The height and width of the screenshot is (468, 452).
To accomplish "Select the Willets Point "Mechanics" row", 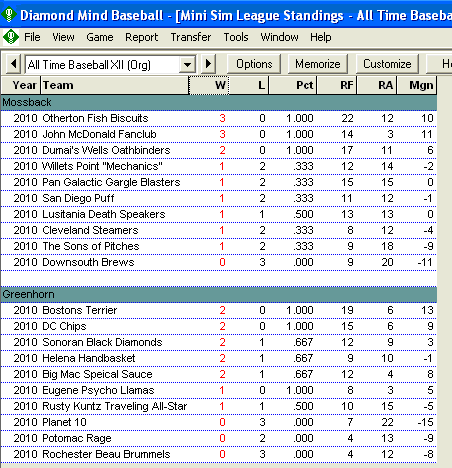I will [x=219, y=166].
